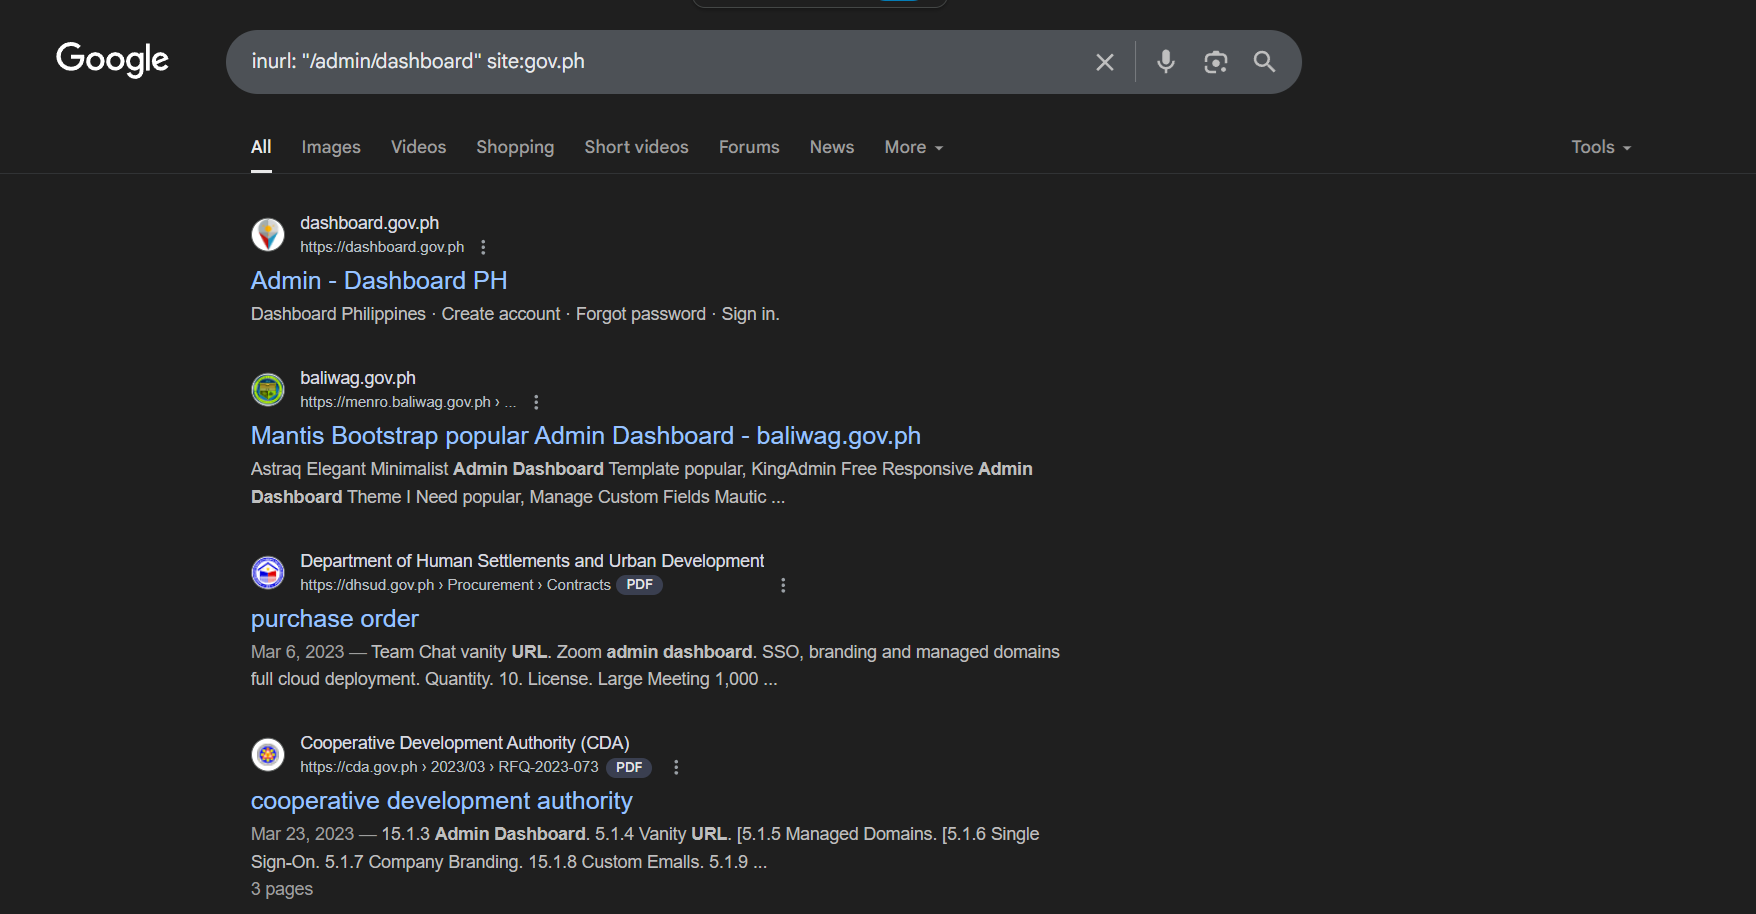Open options menu for CDA result

676,767
